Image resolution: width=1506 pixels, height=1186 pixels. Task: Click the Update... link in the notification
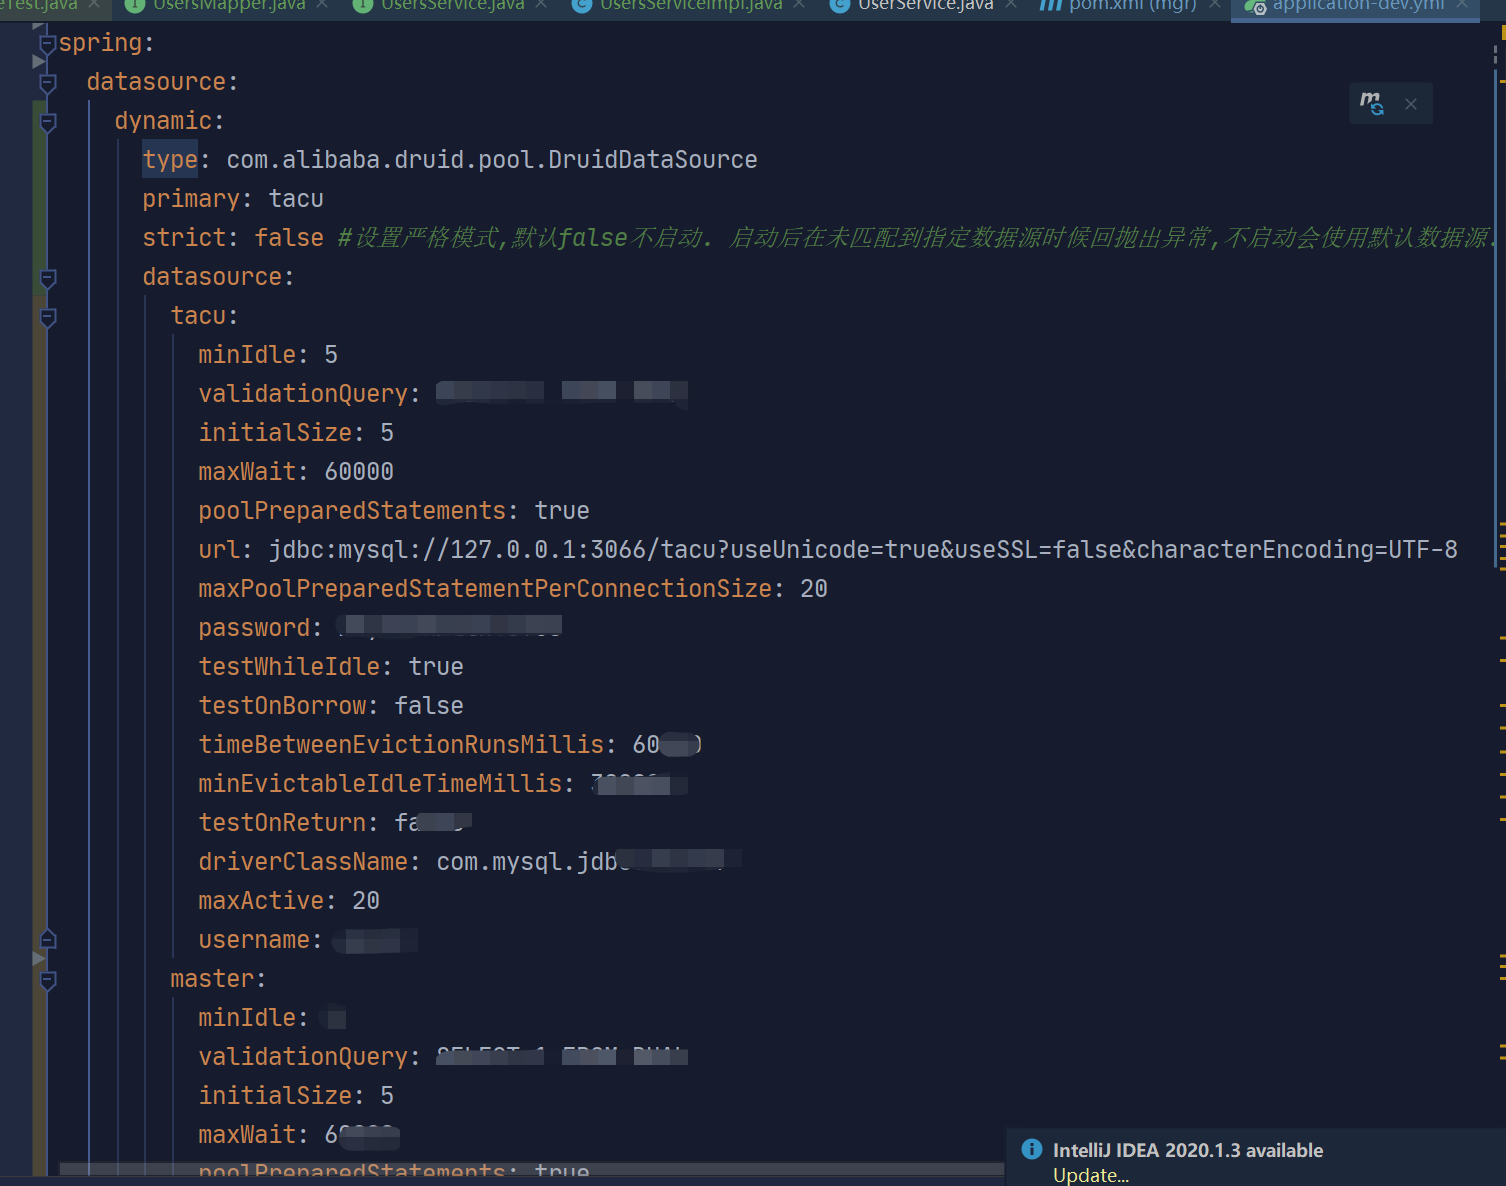(1089, 1175)
